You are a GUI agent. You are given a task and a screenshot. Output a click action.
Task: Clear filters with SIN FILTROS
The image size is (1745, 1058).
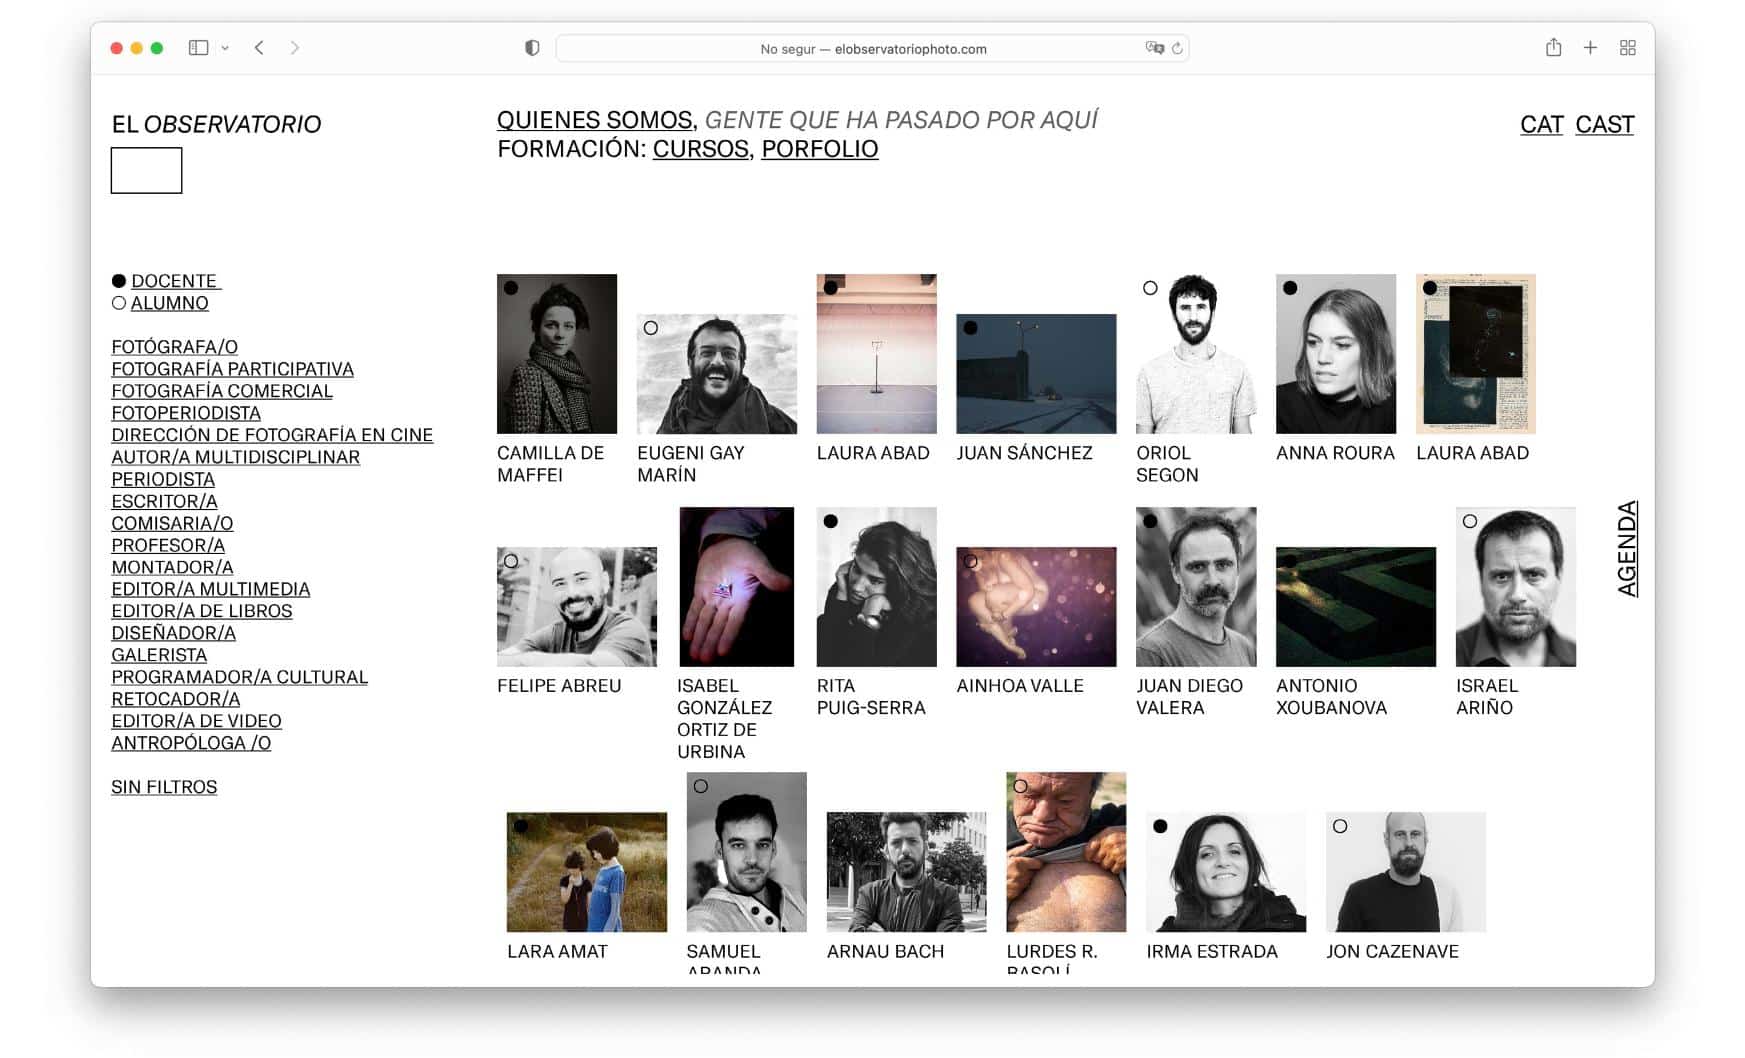pyautogui.click(x=164, y=787)
